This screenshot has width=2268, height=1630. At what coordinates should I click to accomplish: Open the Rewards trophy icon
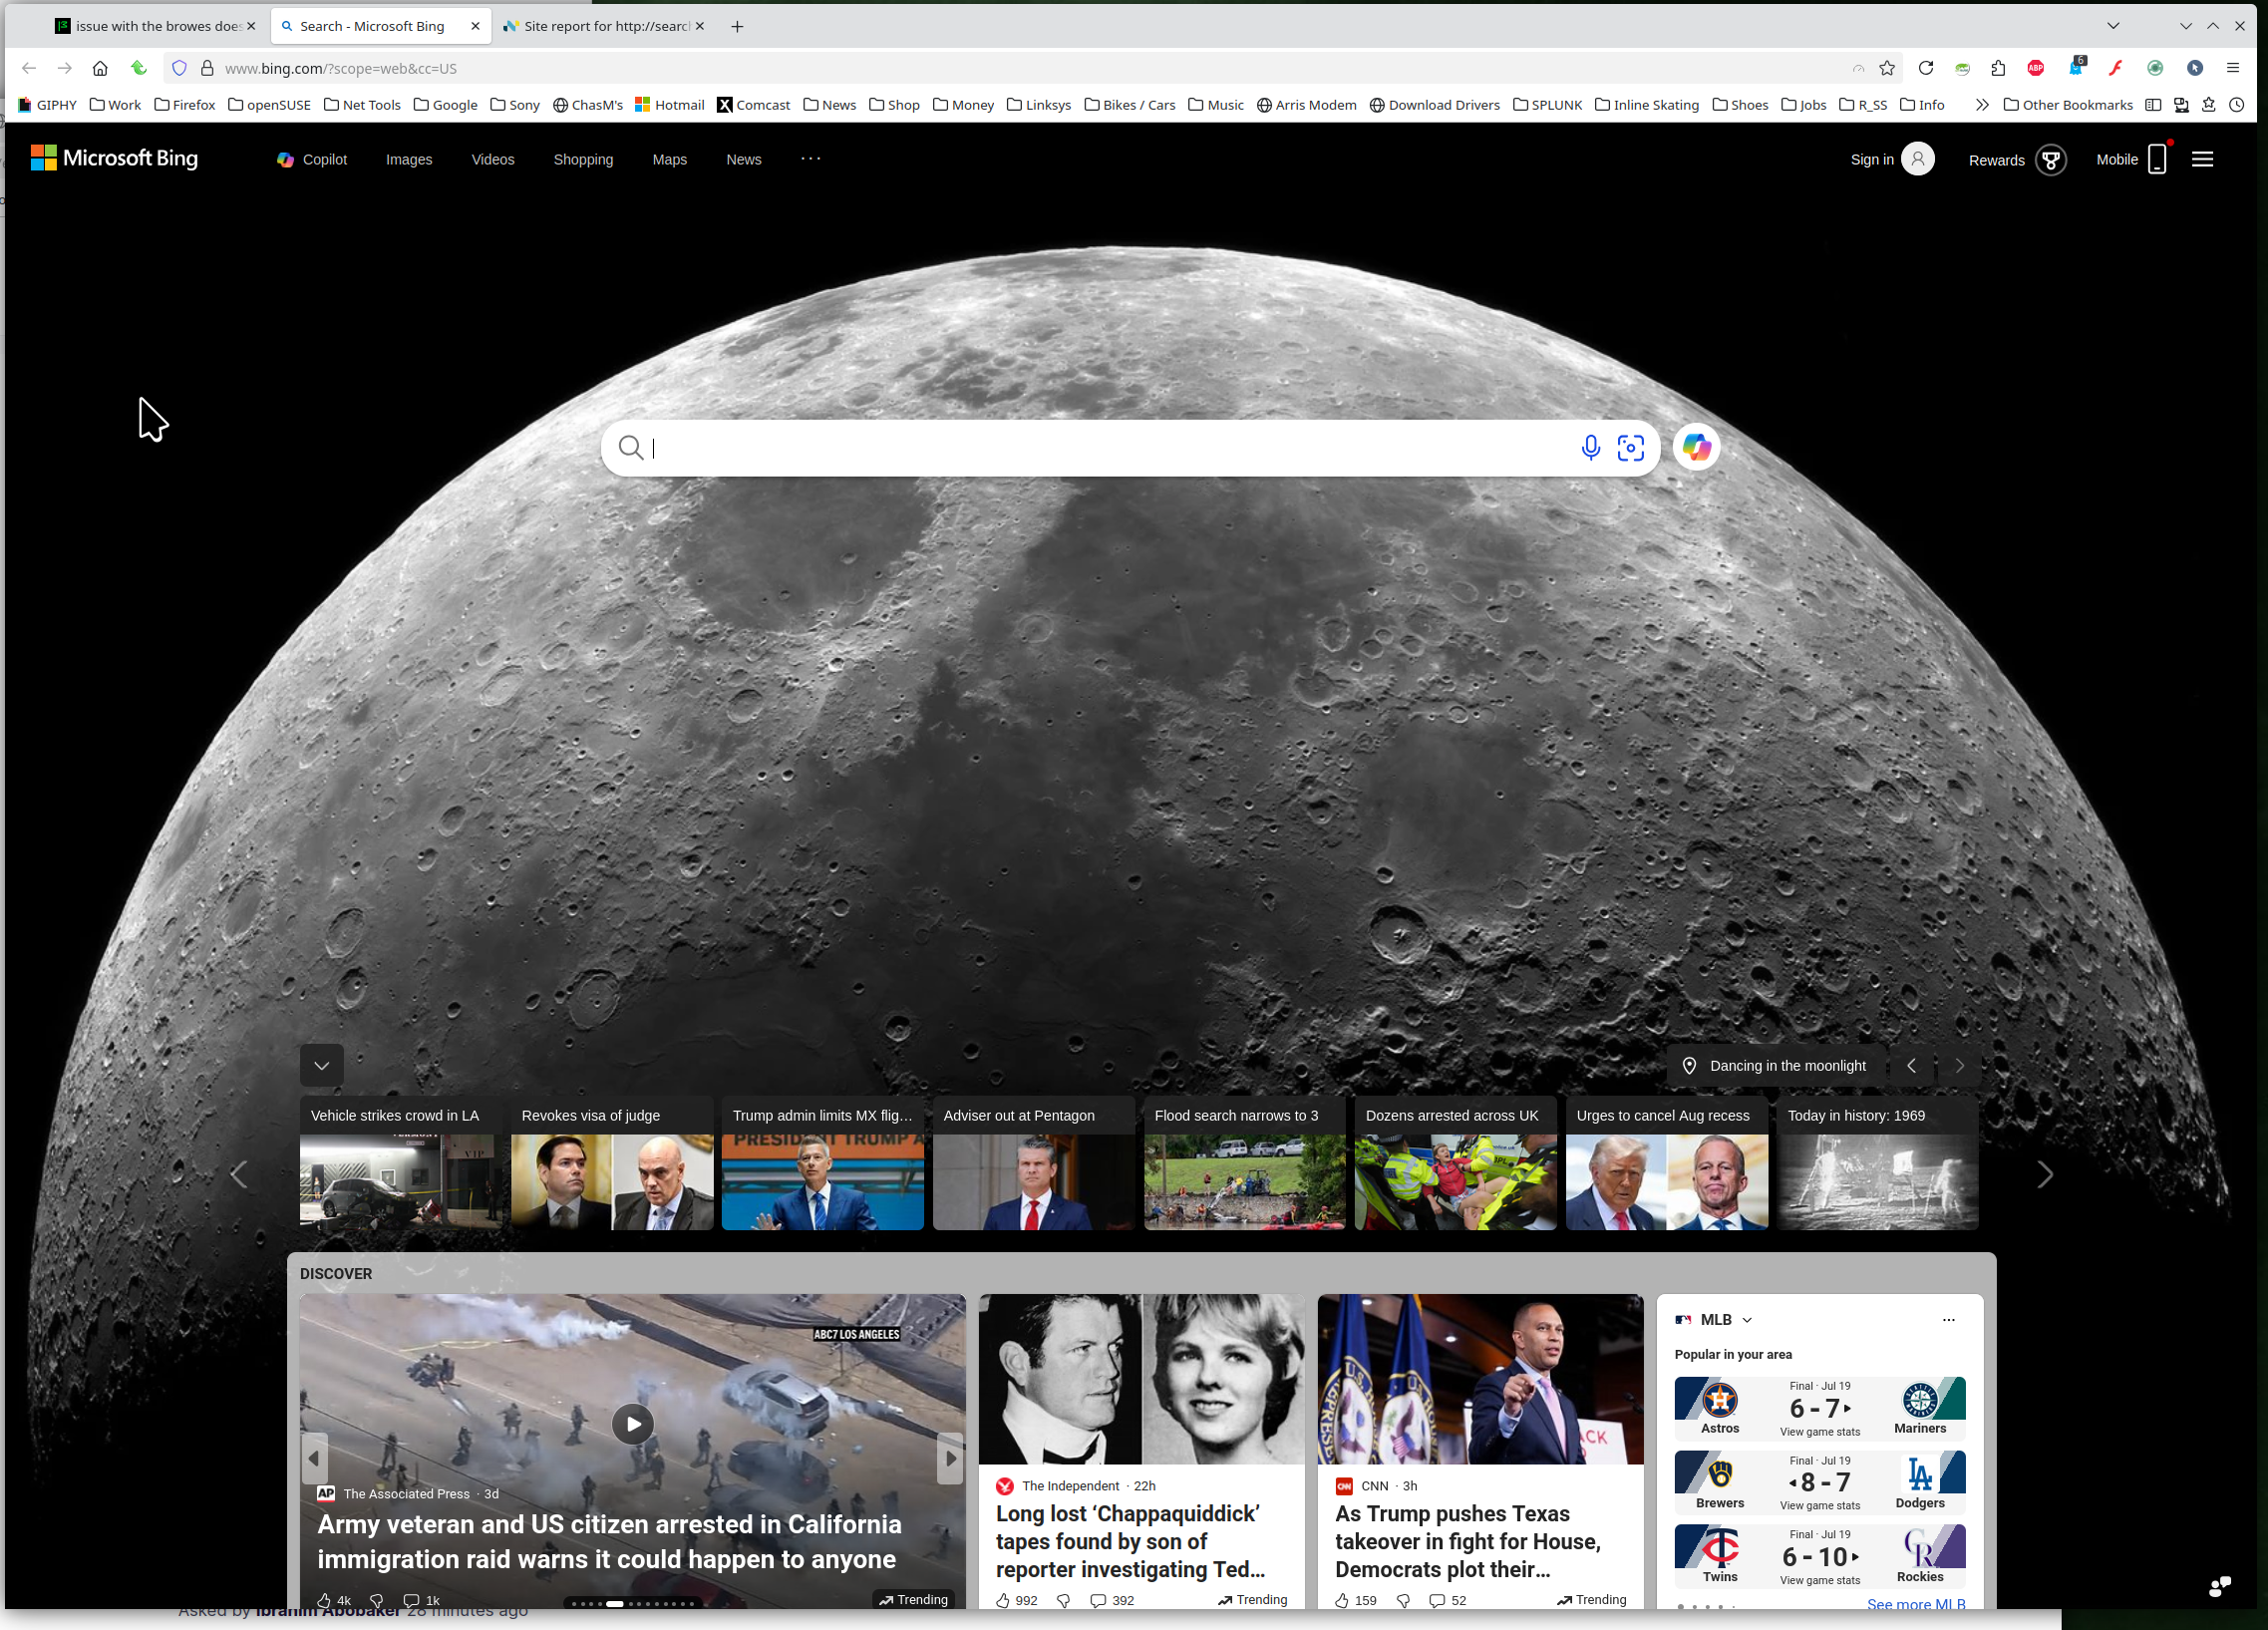pos(2050,160)
